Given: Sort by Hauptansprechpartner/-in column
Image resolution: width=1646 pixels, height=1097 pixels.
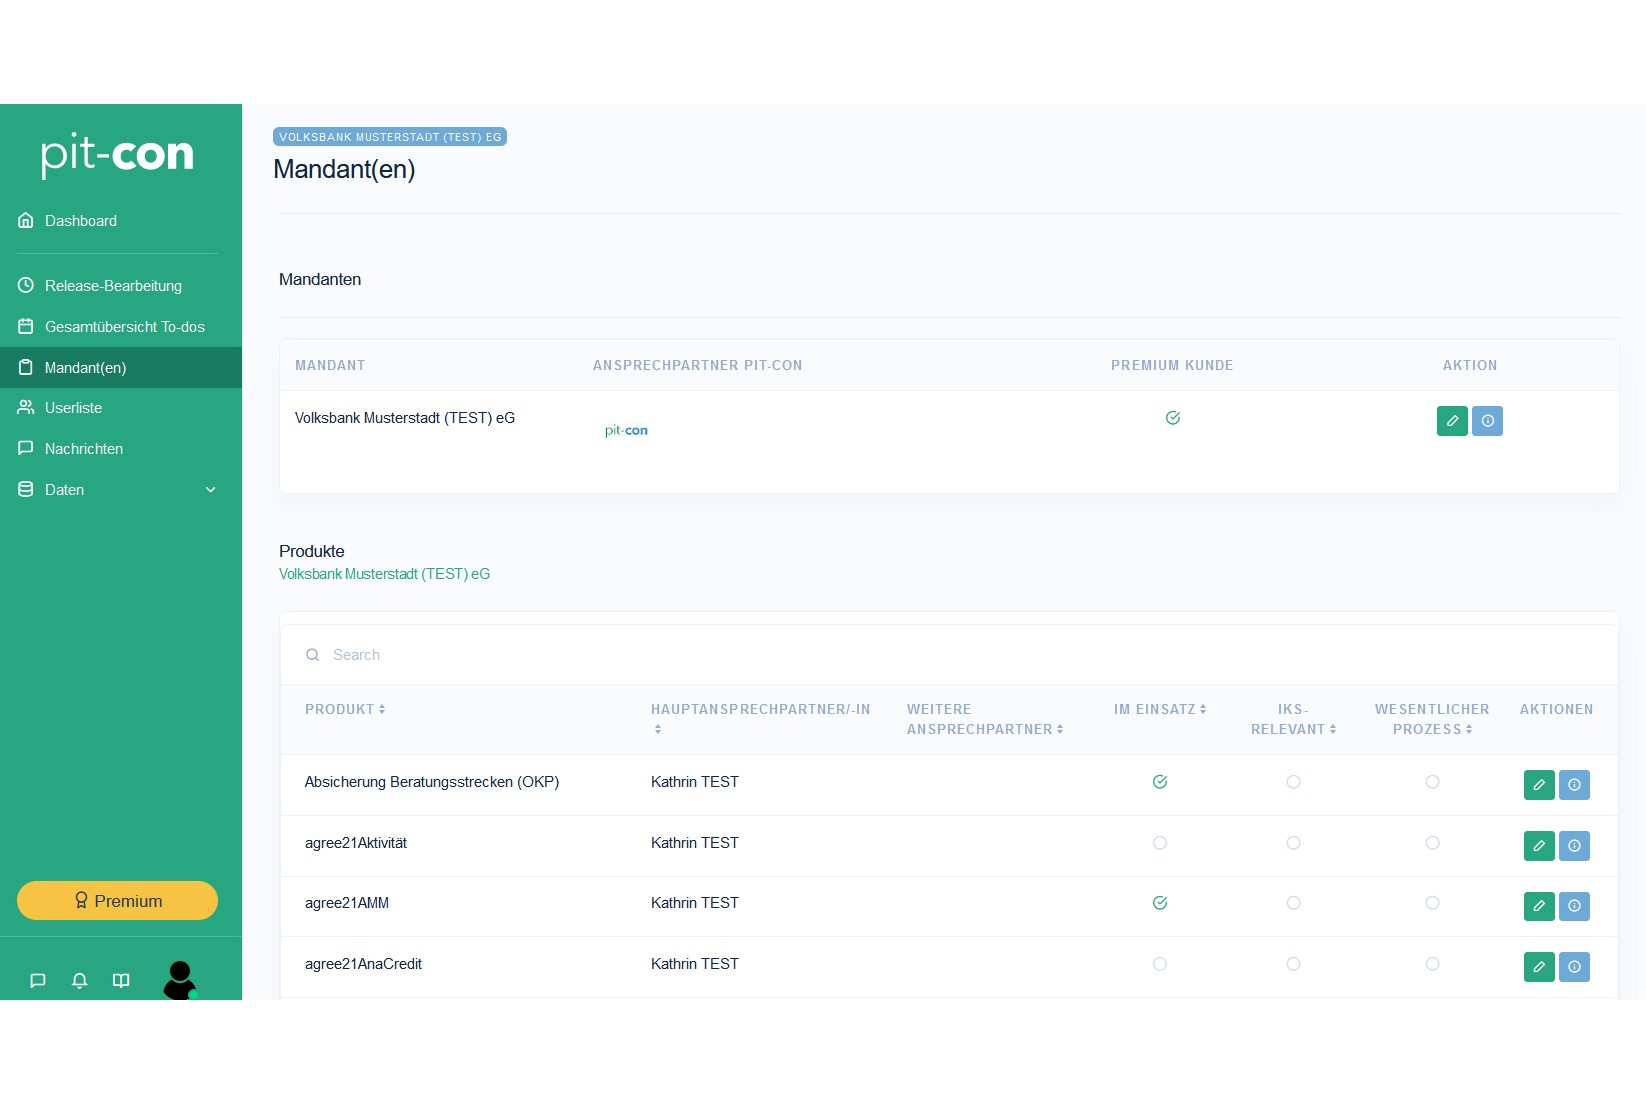Looking at the screenshot, I should coord(760,719).
